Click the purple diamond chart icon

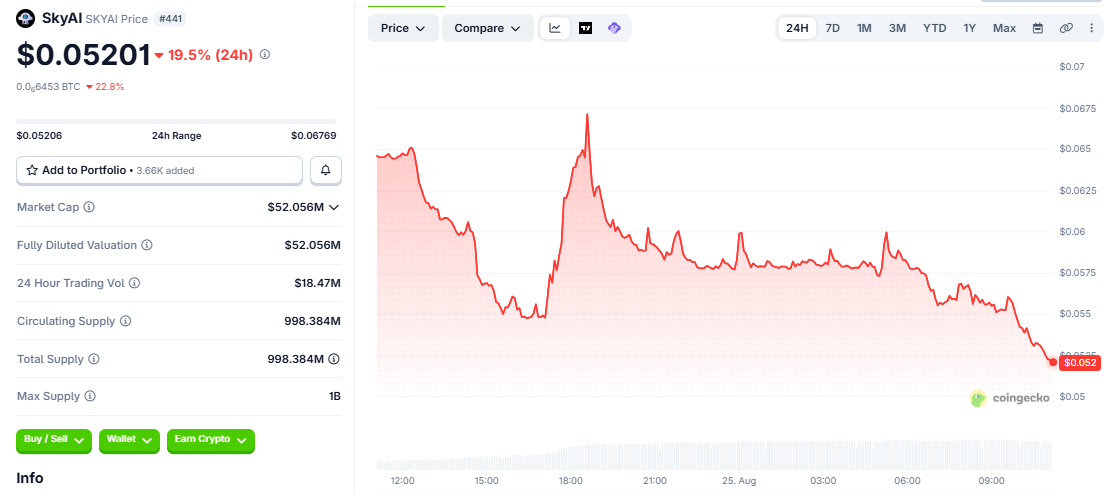614,28
